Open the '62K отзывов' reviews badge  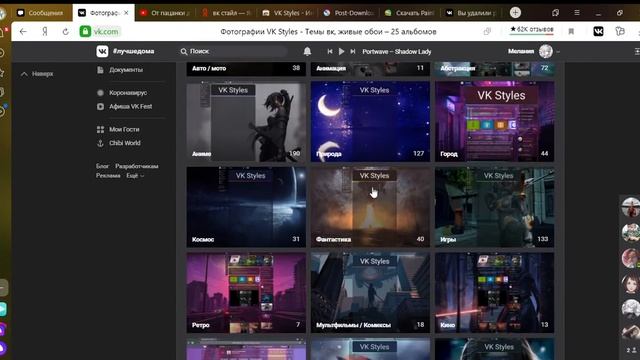531,30
